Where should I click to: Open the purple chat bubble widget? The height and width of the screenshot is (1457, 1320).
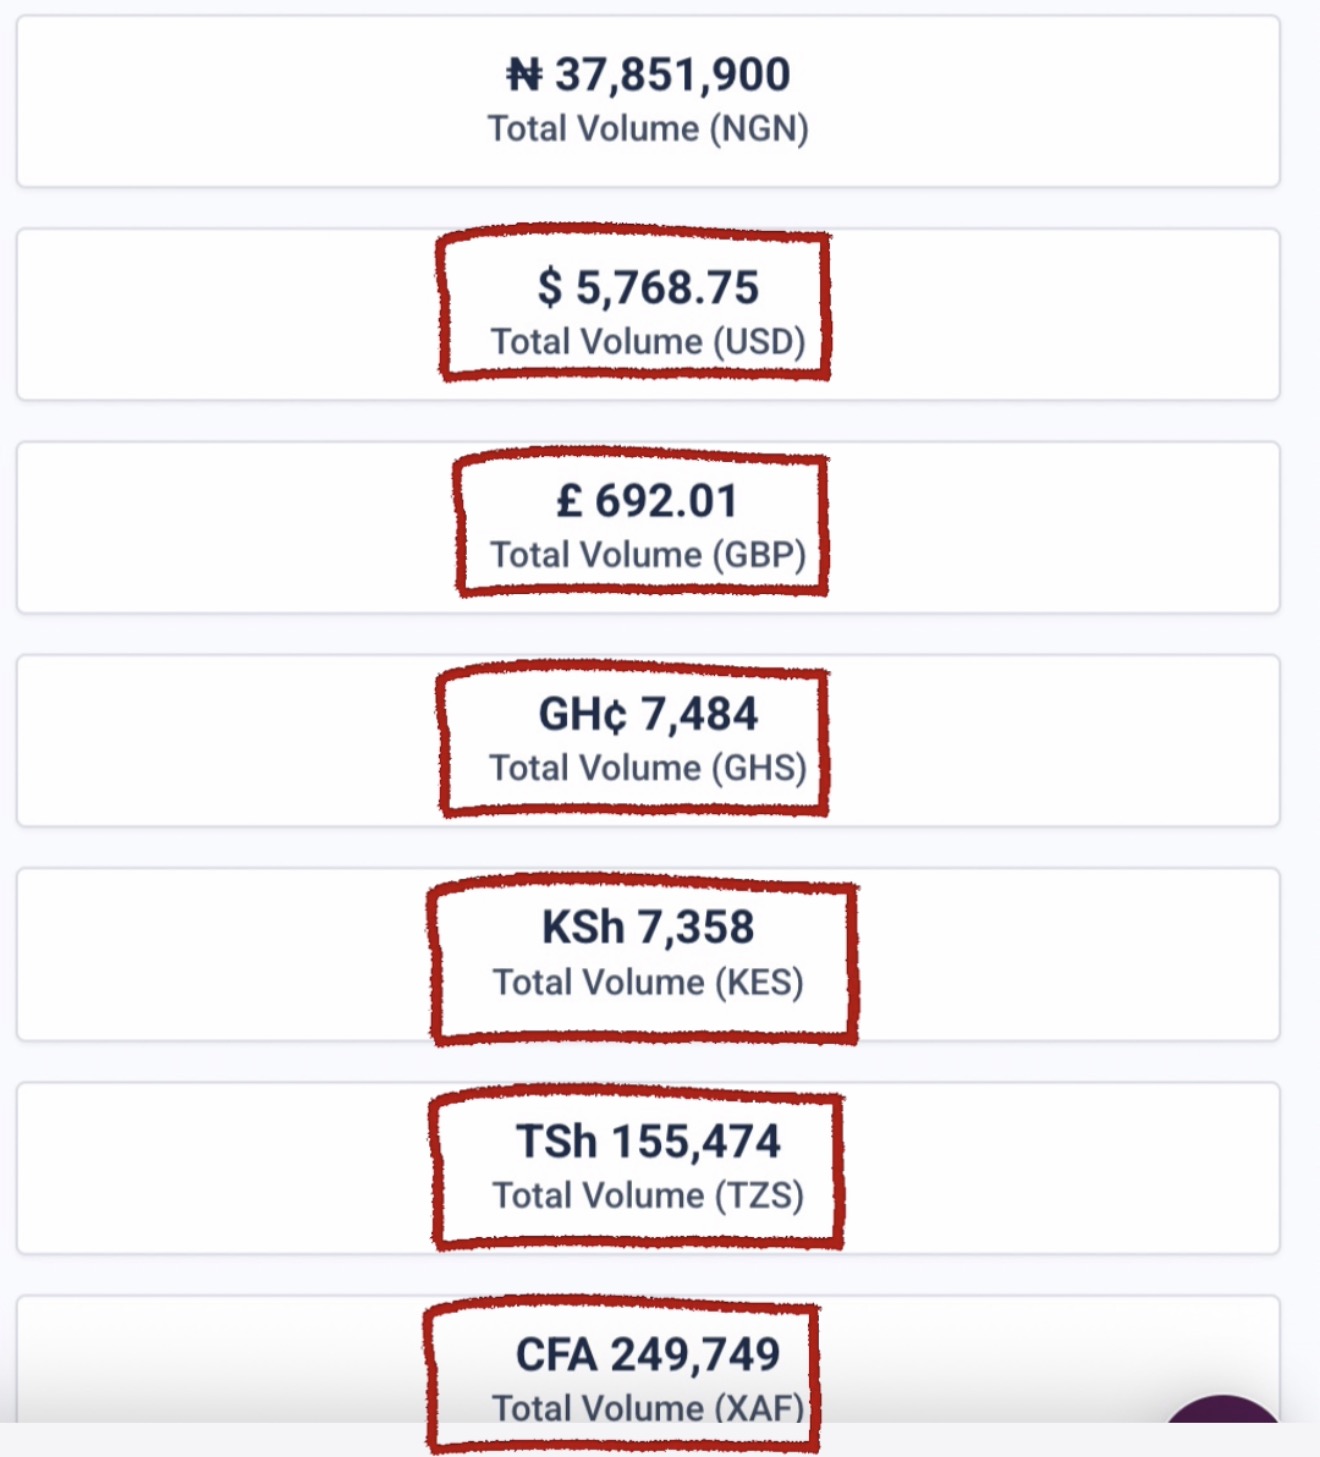coord(1222,1412)
